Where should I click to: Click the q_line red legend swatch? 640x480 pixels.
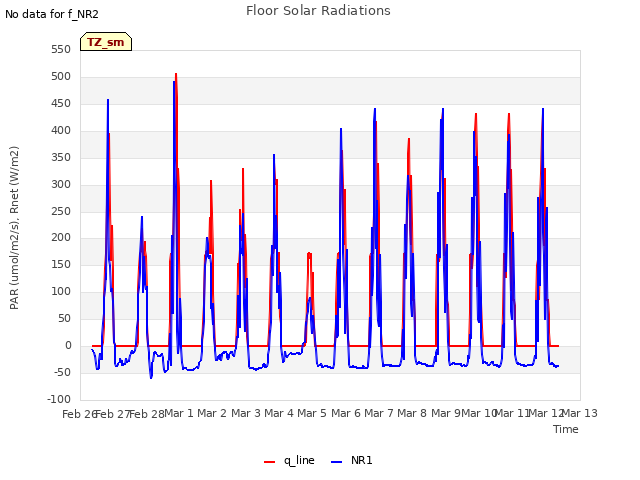coord(269,462)
